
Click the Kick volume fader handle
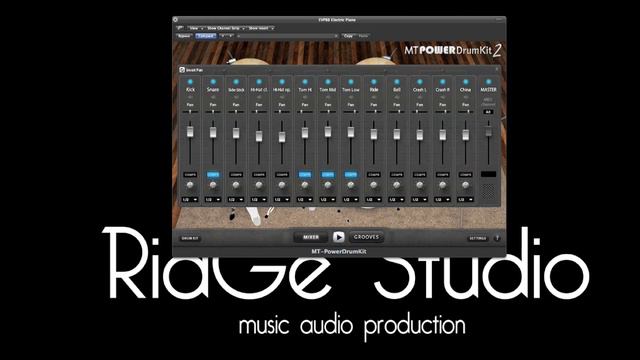(x=190, y=131)
